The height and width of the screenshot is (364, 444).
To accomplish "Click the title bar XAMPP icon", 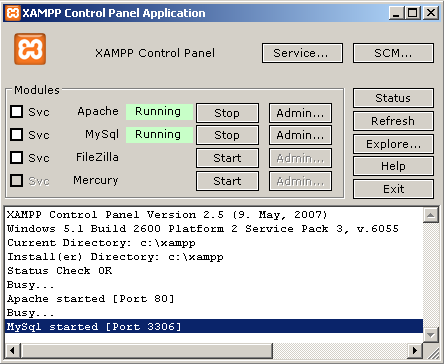I will click(x=13, y=13).
